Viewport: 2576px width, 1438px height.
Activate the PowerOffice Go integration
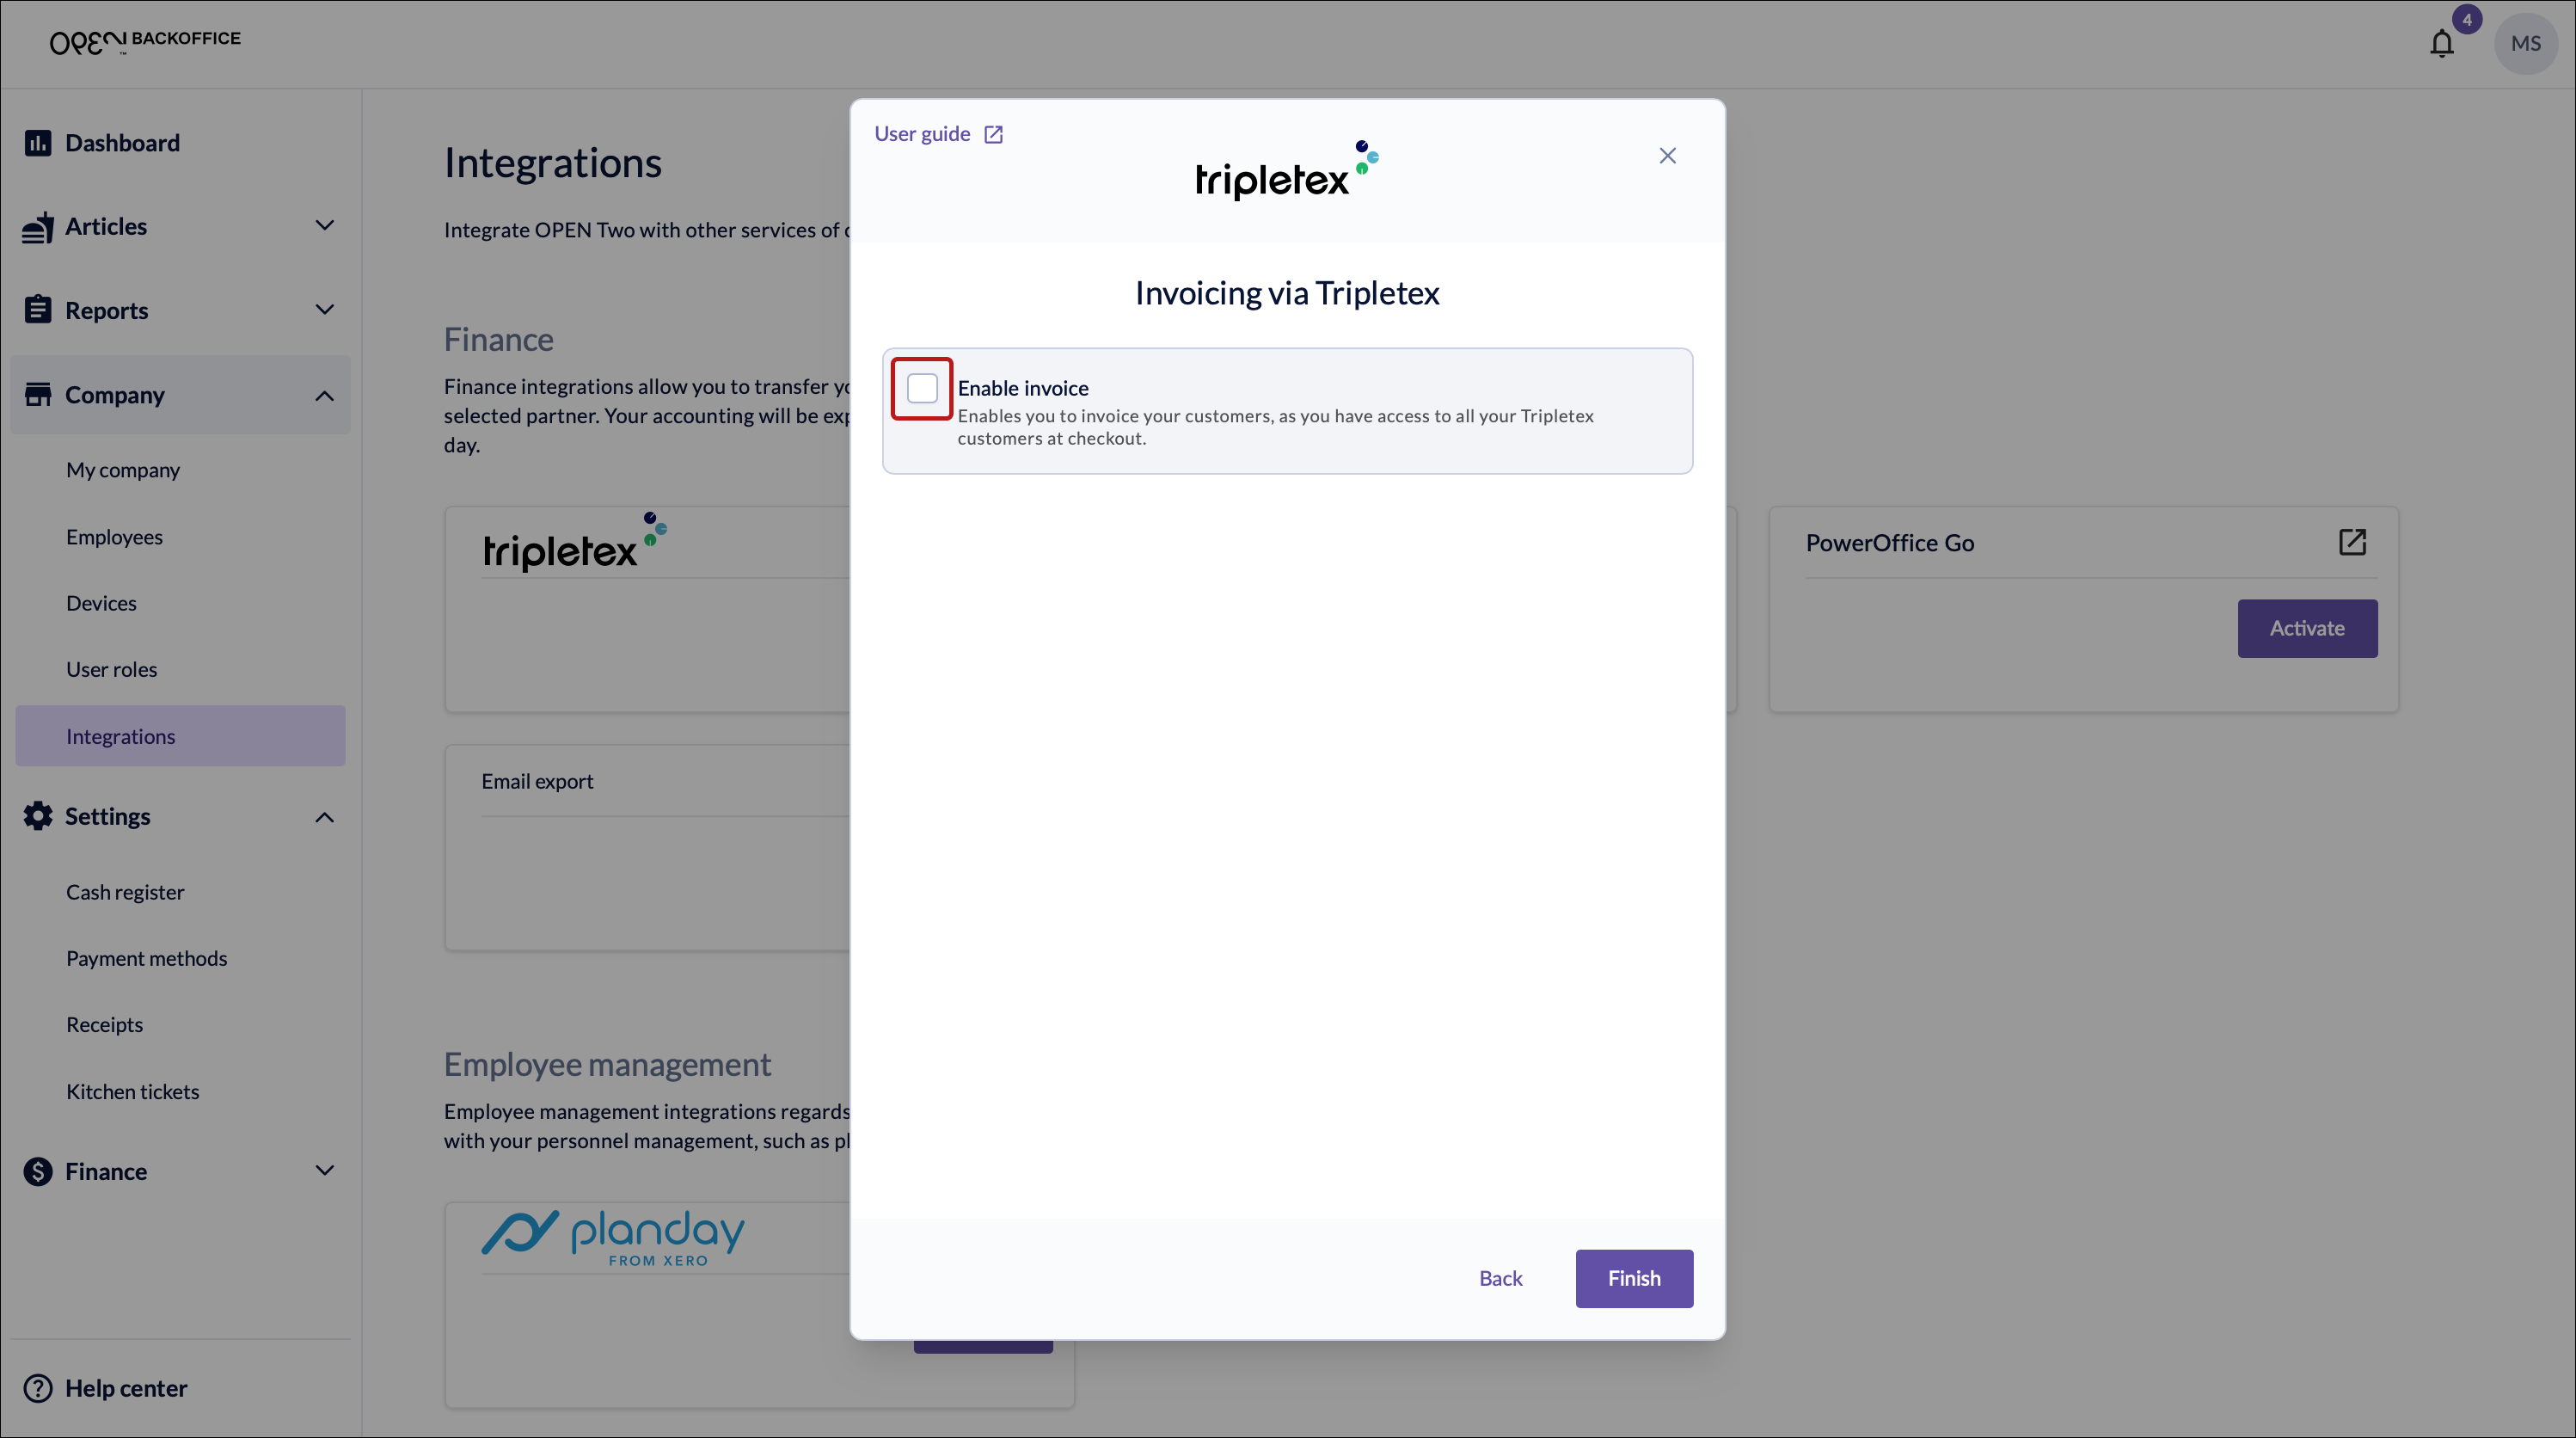coord(2306,628)
